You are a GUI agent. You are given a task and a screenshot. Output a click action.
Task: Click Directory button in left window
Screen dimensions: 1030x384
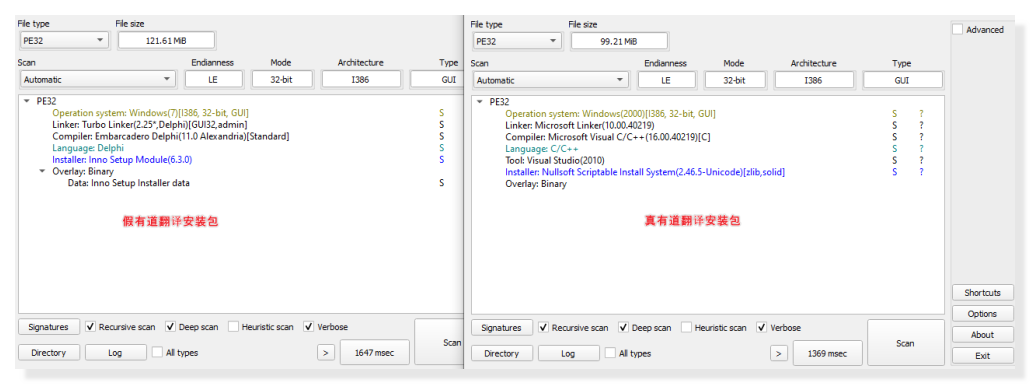click(49, 352)
